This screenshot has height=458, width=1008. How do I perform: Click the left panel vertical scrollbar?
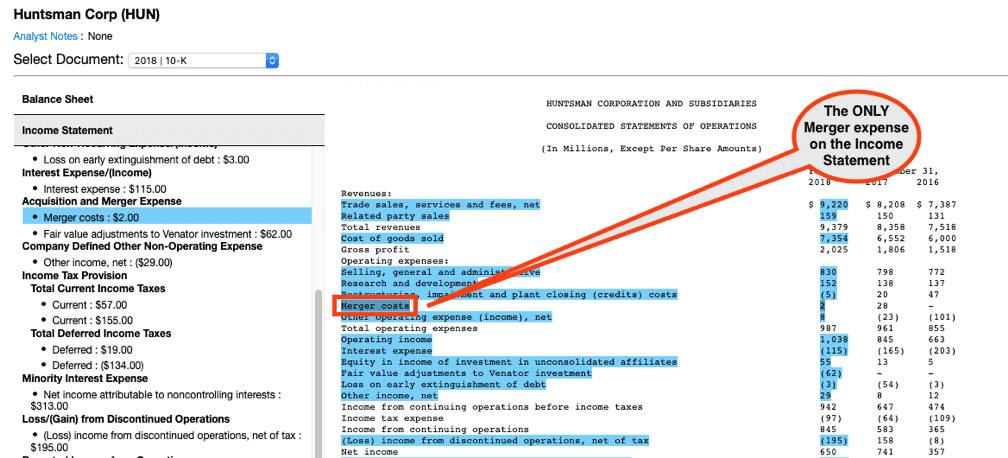coord(318,373)
